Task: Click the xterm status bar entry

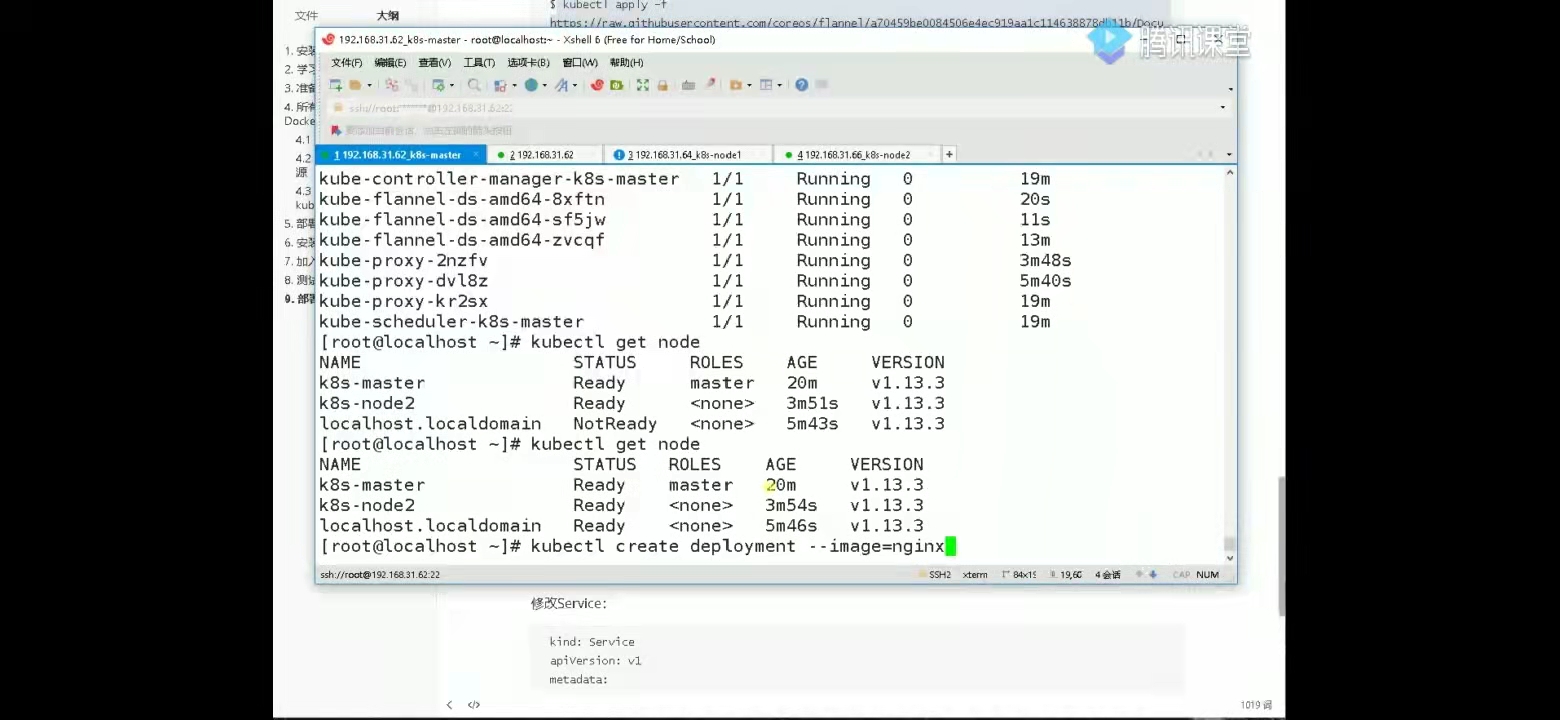Action: 975,575
